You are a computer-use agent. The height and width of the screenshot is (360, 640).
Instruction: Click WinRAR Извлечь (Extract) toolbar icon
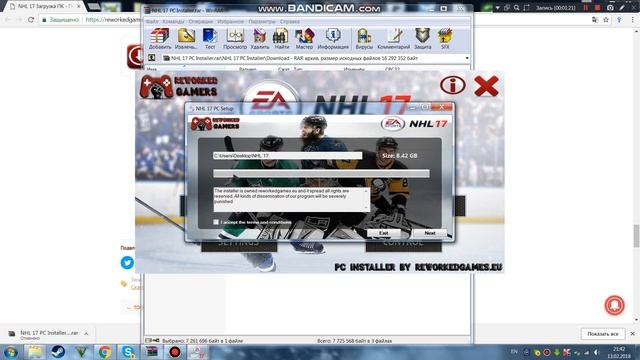186,39
